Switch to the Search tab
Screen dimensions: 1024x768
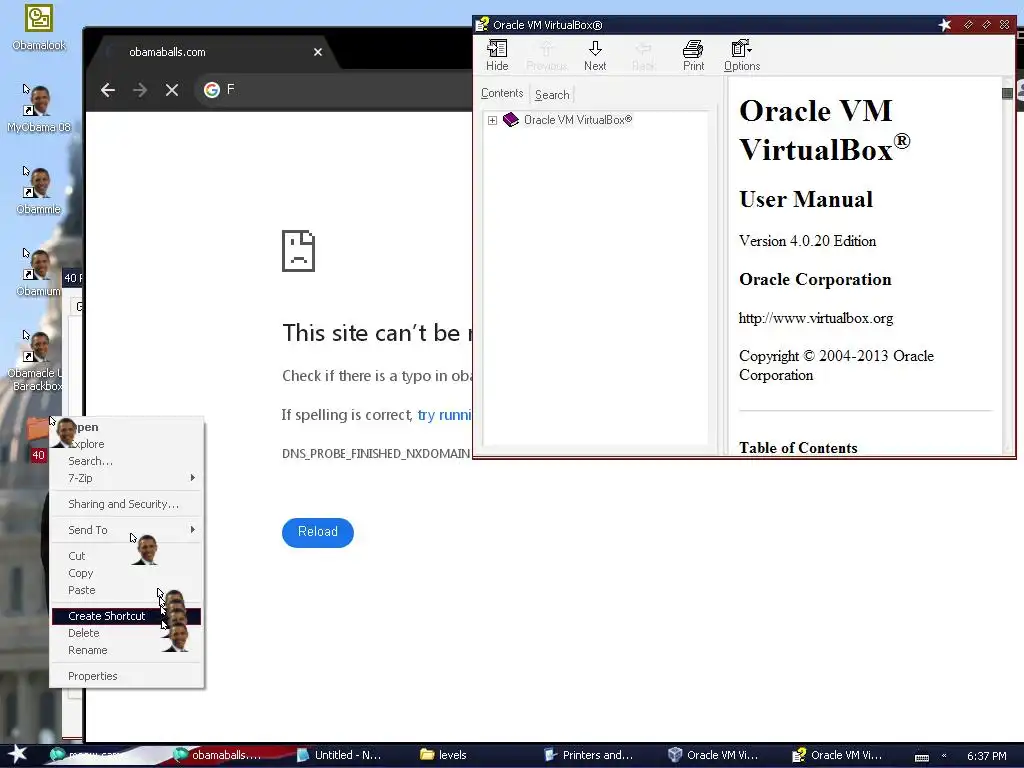pyautogui.click(x=552, y=95)
